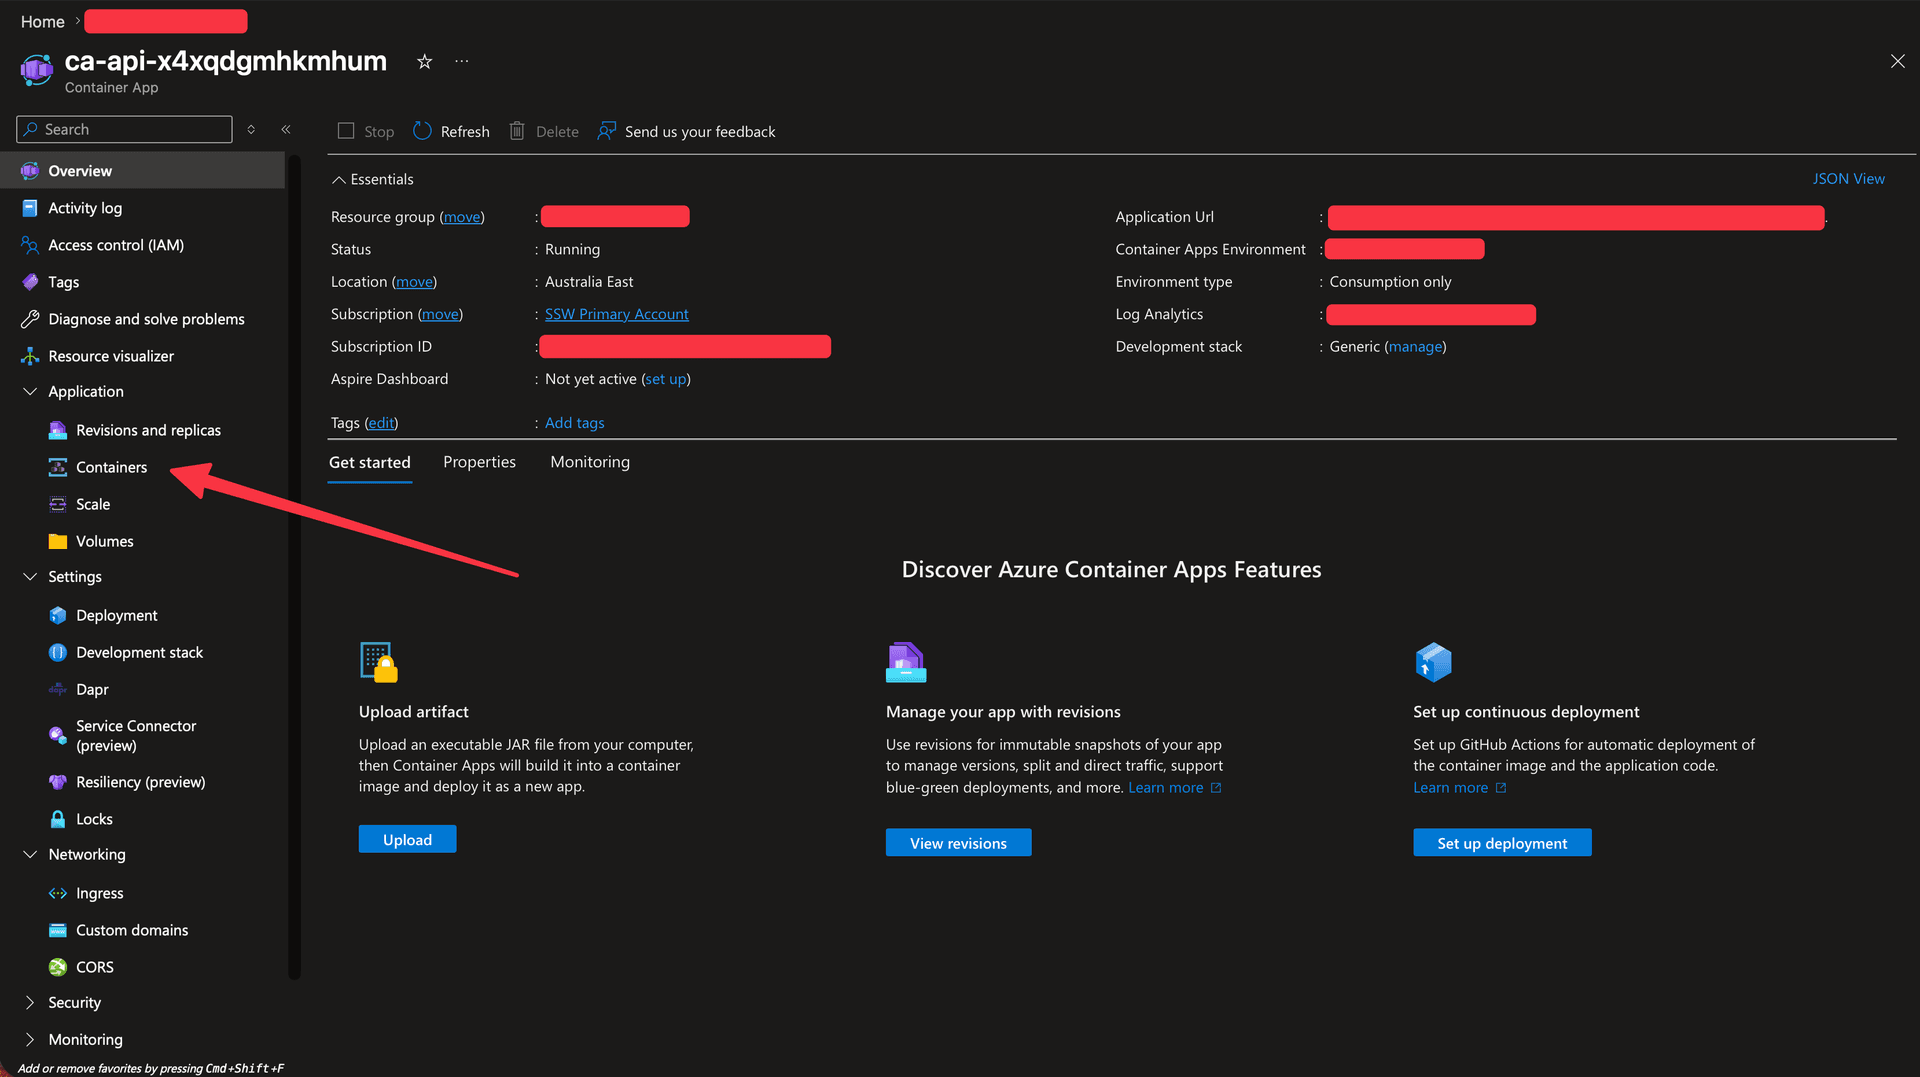The image size is (1920, 1077).
Task: Click move link next to Location
Action: pyautogui.click(x=414, y=282)
